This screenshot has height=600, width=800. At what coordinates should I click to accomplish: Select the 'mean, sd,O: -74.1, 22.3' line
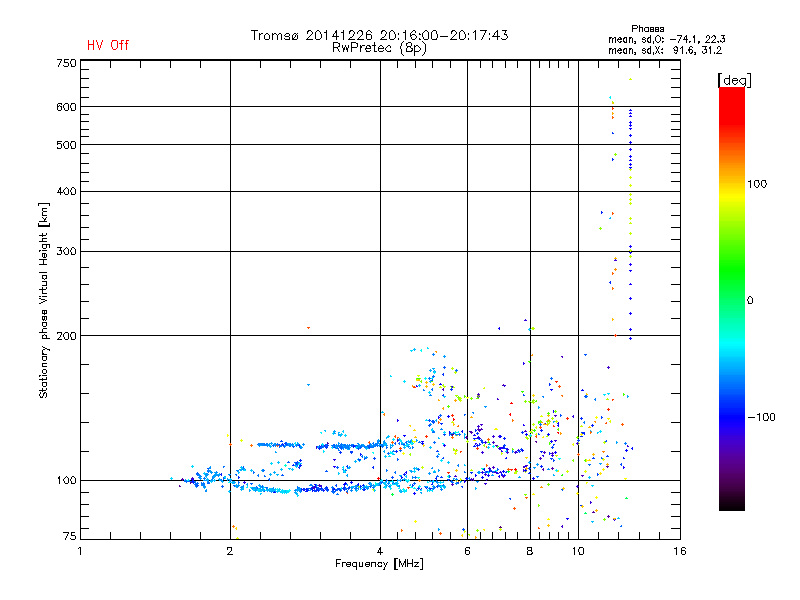(667, 39)
